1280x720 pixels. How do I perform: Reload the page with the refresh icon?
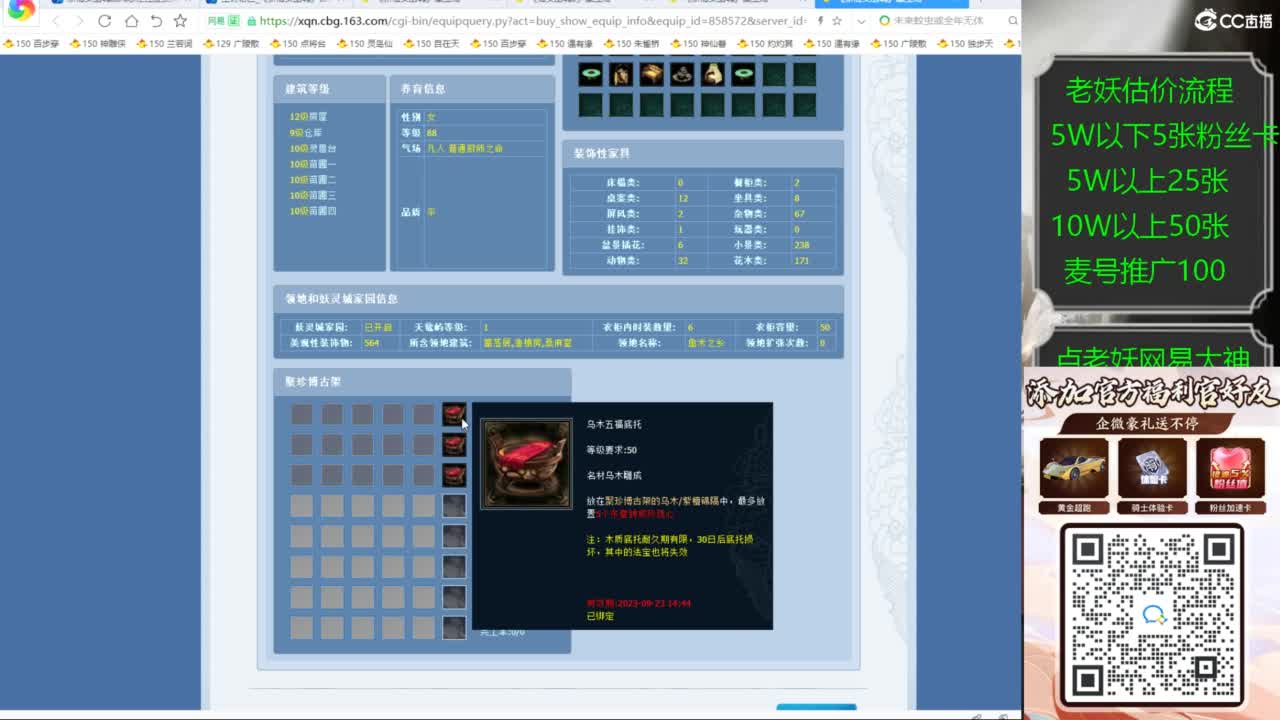105,21
